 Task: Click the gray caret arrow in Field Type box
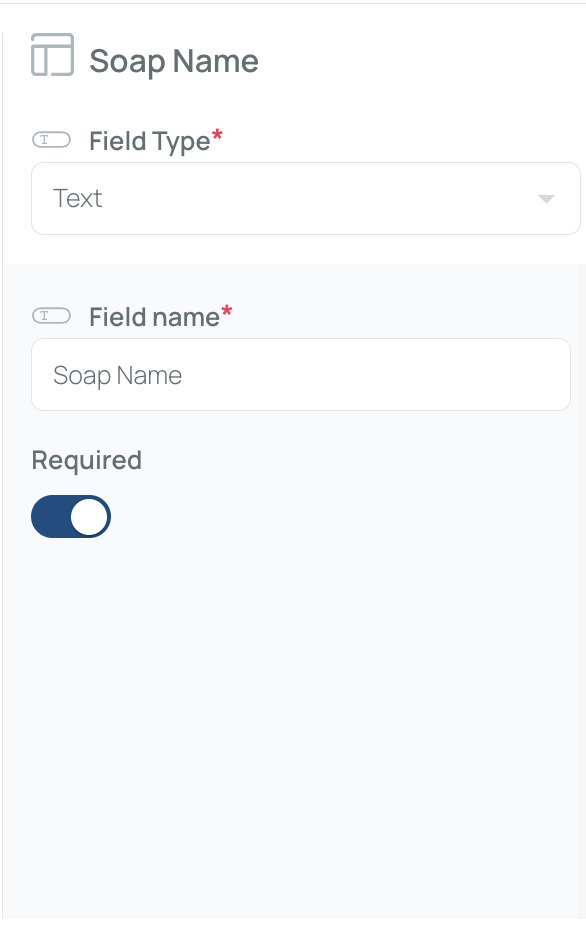point(546,199)
